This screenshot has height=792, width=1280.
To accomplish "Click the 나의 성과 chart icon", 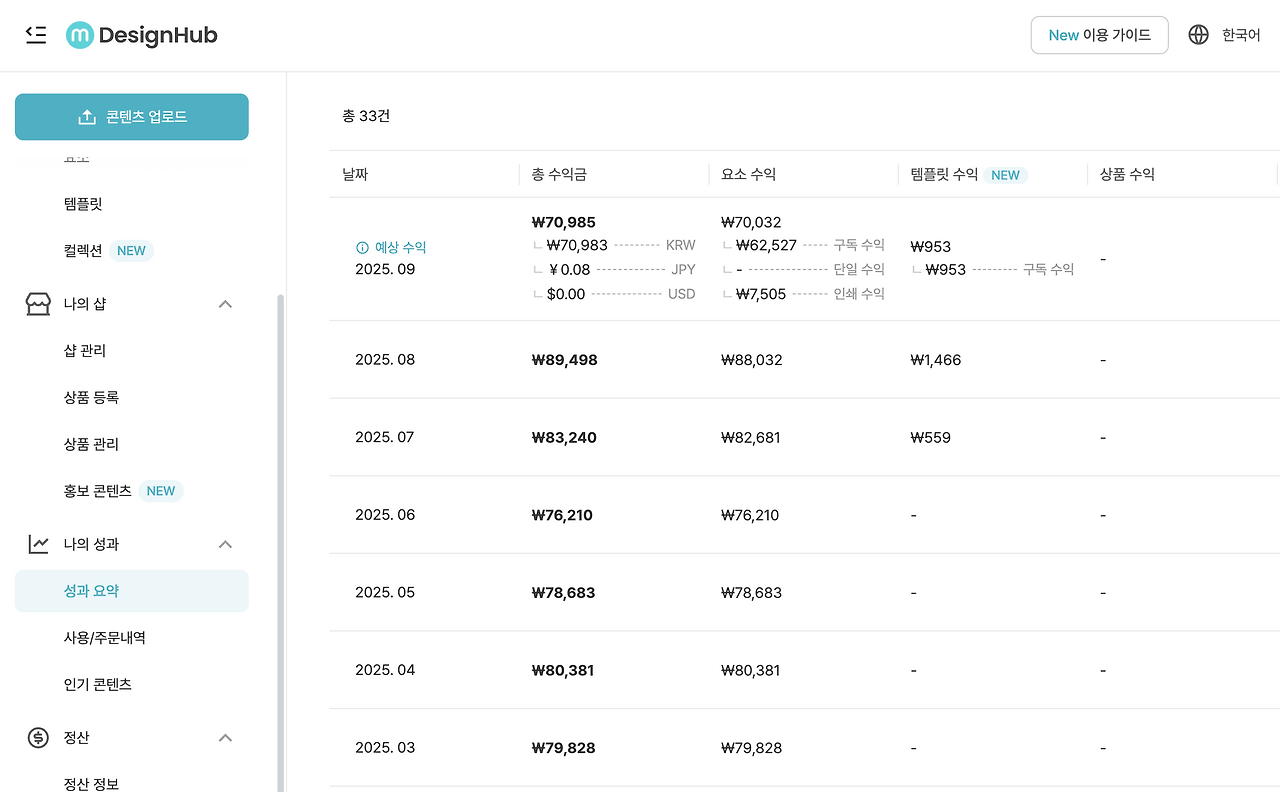I will 38,544.
